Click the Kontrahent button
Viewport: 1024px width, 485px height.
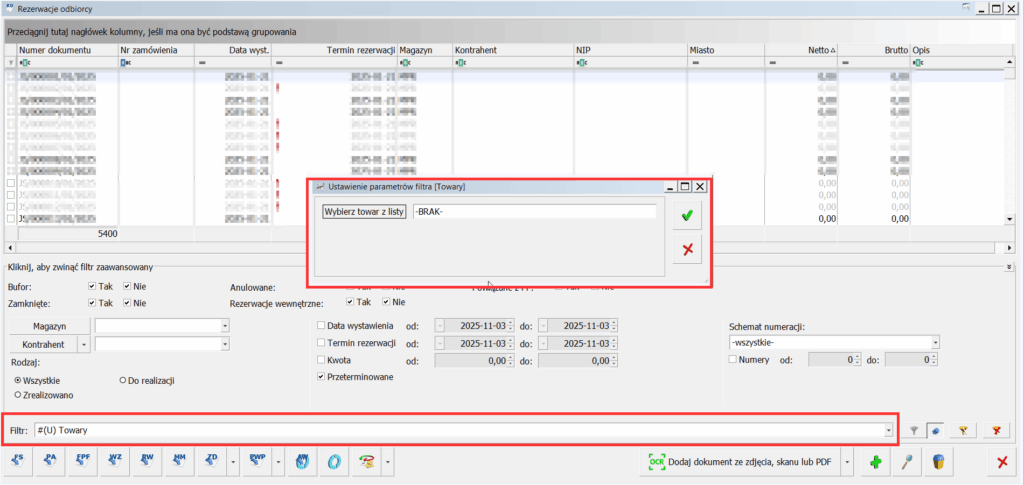42,344
